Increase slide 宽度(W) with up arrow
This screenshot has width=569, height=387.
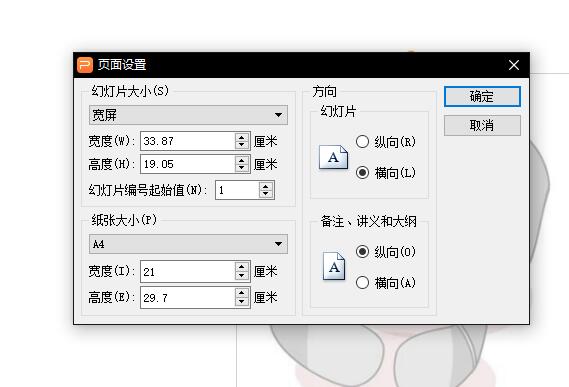tap(242, 137)
